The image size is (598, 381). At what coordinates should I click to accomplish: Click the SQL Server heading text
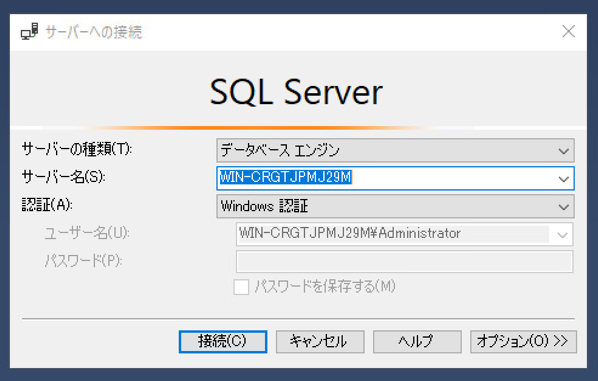[x=296, y=92]
